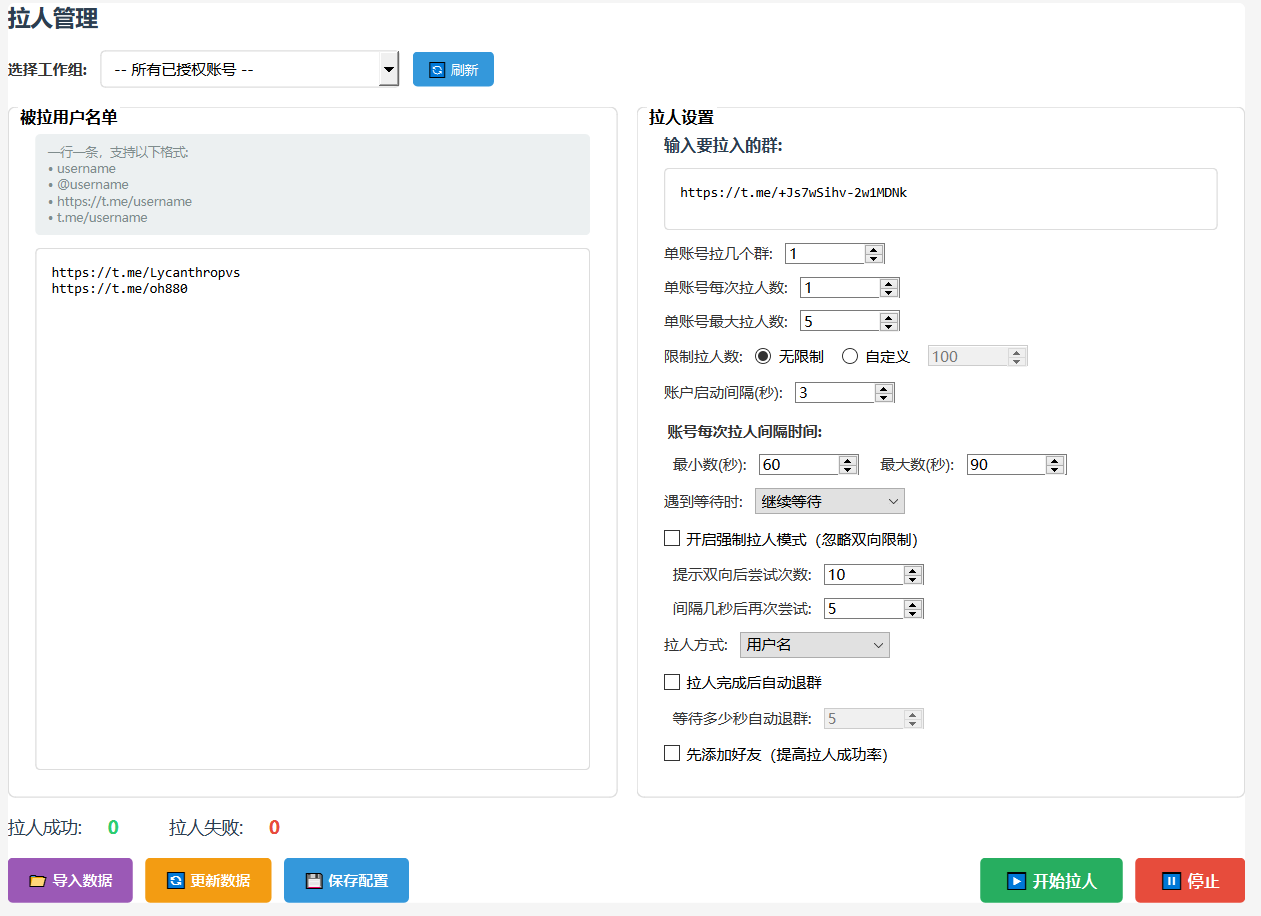Open the 拉人方式 dropdown
1261x916 pixels.
[x=814, y=645]
